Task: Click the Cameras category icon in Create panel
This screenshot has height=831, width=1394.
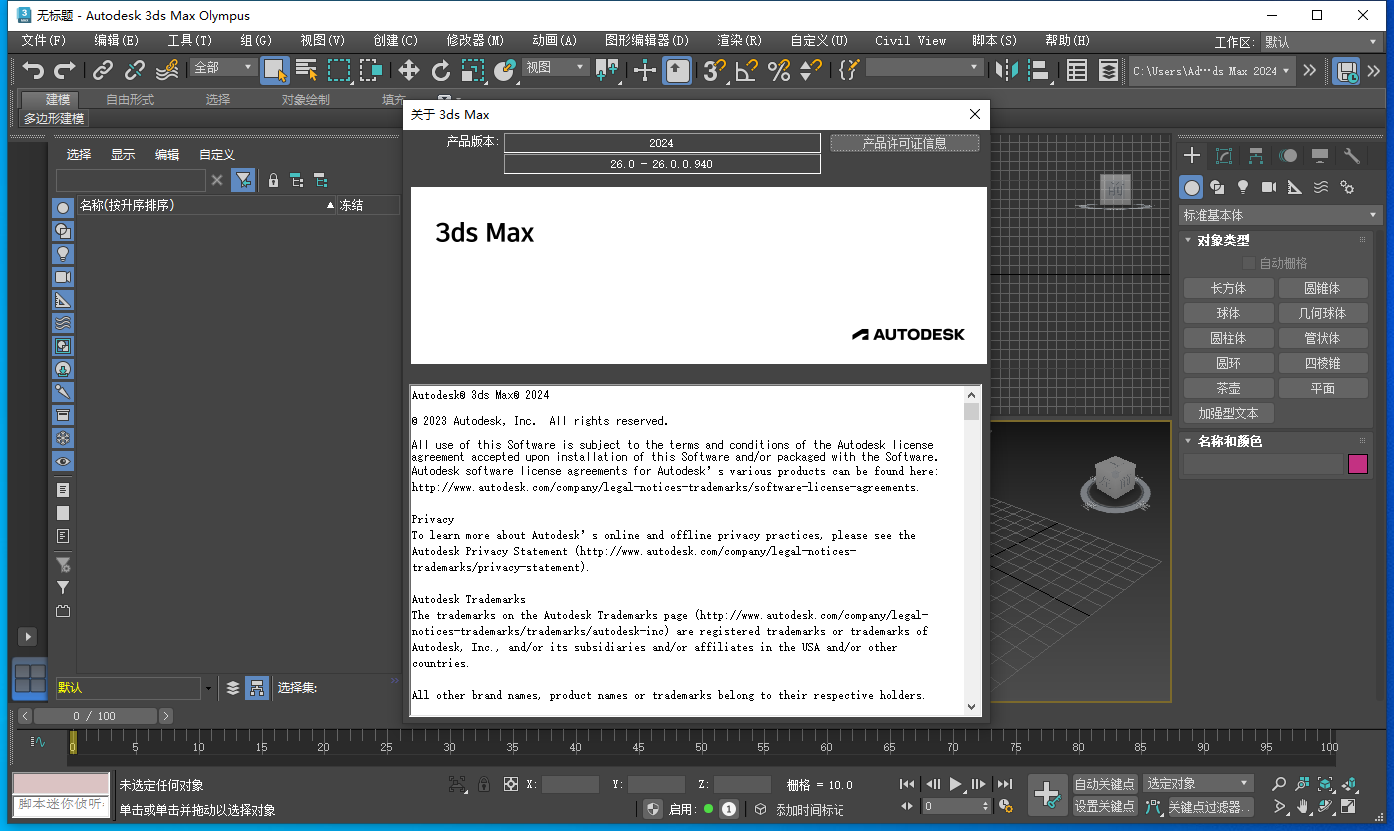Action: pyautogui.click(x=1269, y=187)
